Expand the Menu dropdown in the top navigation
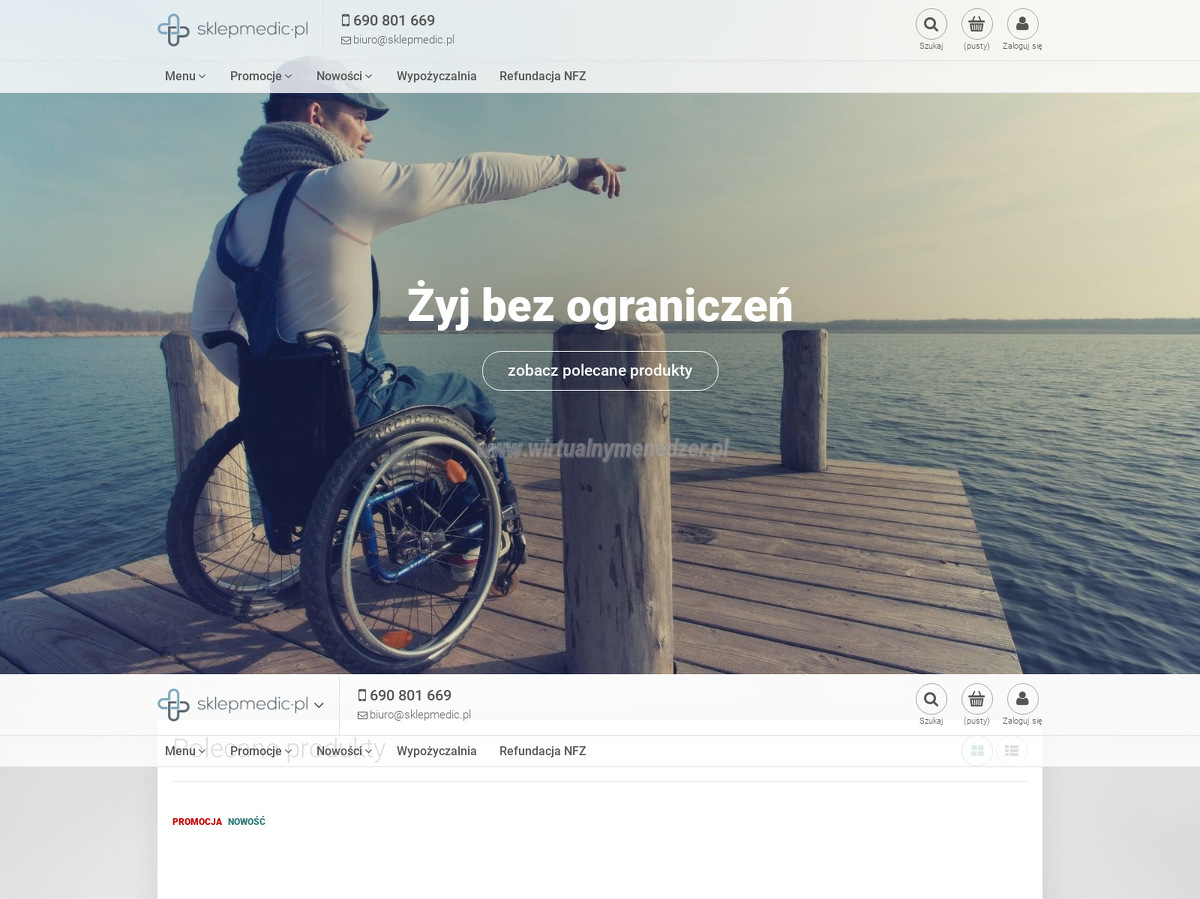Viewport: 1200px width, 899px height. click(x=185, y=76)
